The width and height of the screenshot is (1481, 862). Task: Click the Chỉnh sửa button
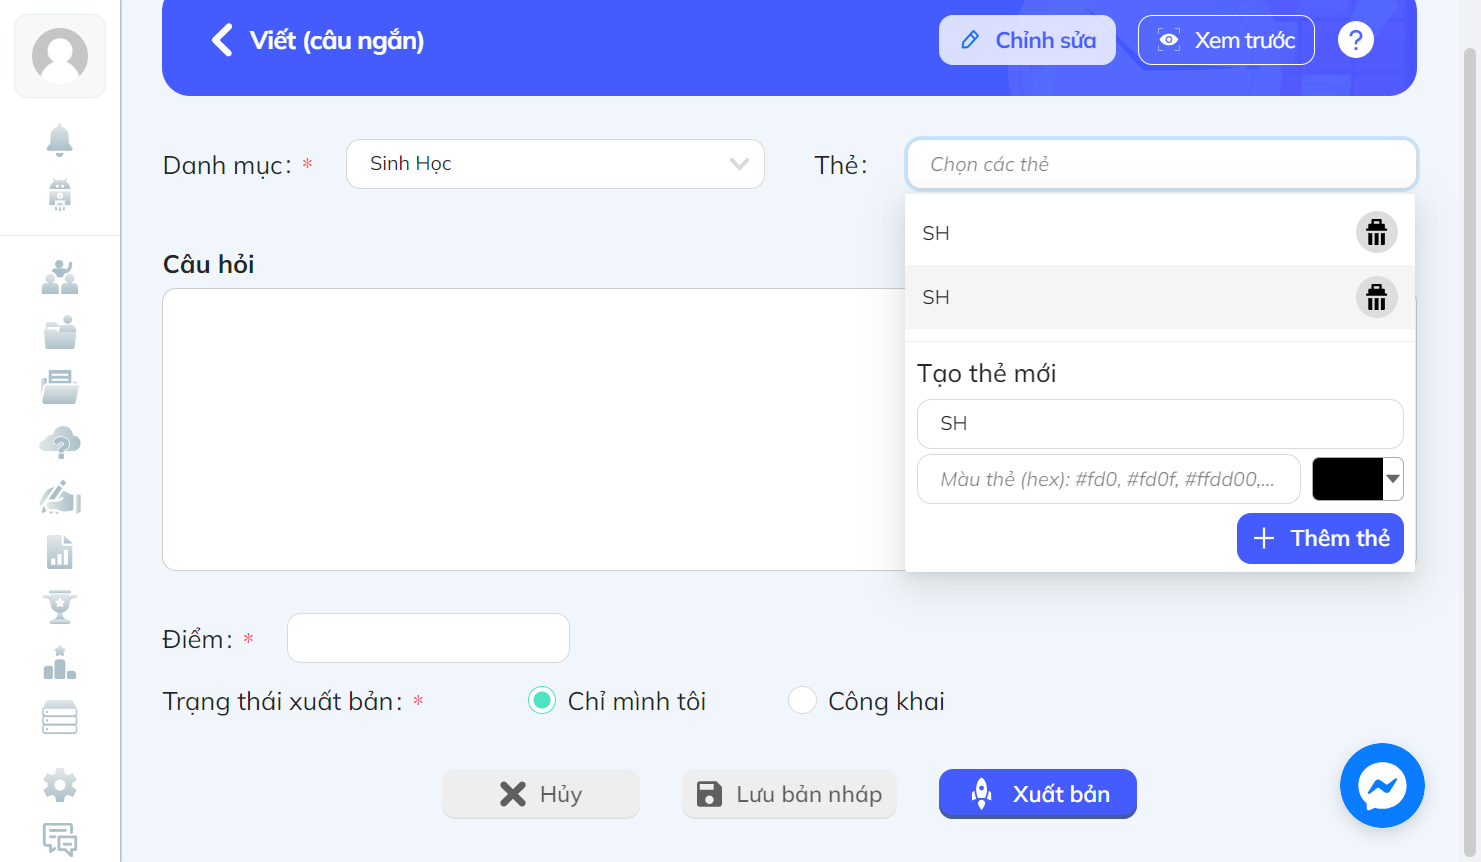[x=1027, y=40]
